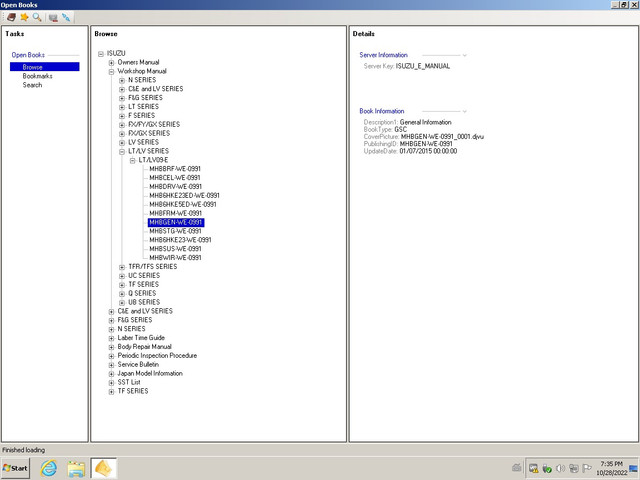Click the Start button
This screenshot has width=640, height=480.
[x=16, y=468]
